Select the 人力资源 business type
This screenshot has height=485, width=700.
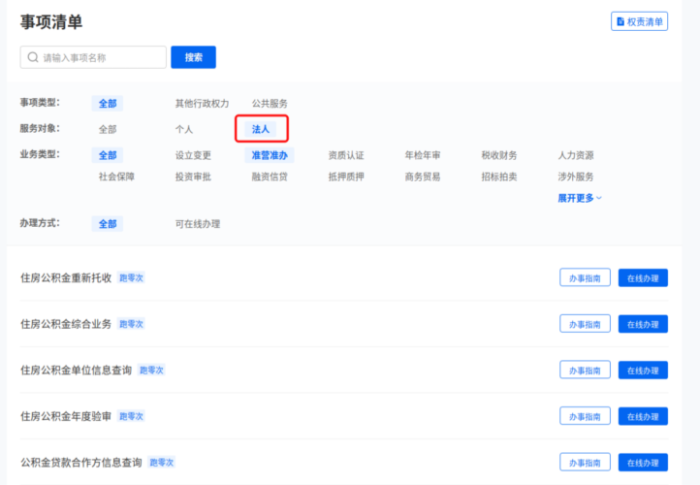coord(576,155)
